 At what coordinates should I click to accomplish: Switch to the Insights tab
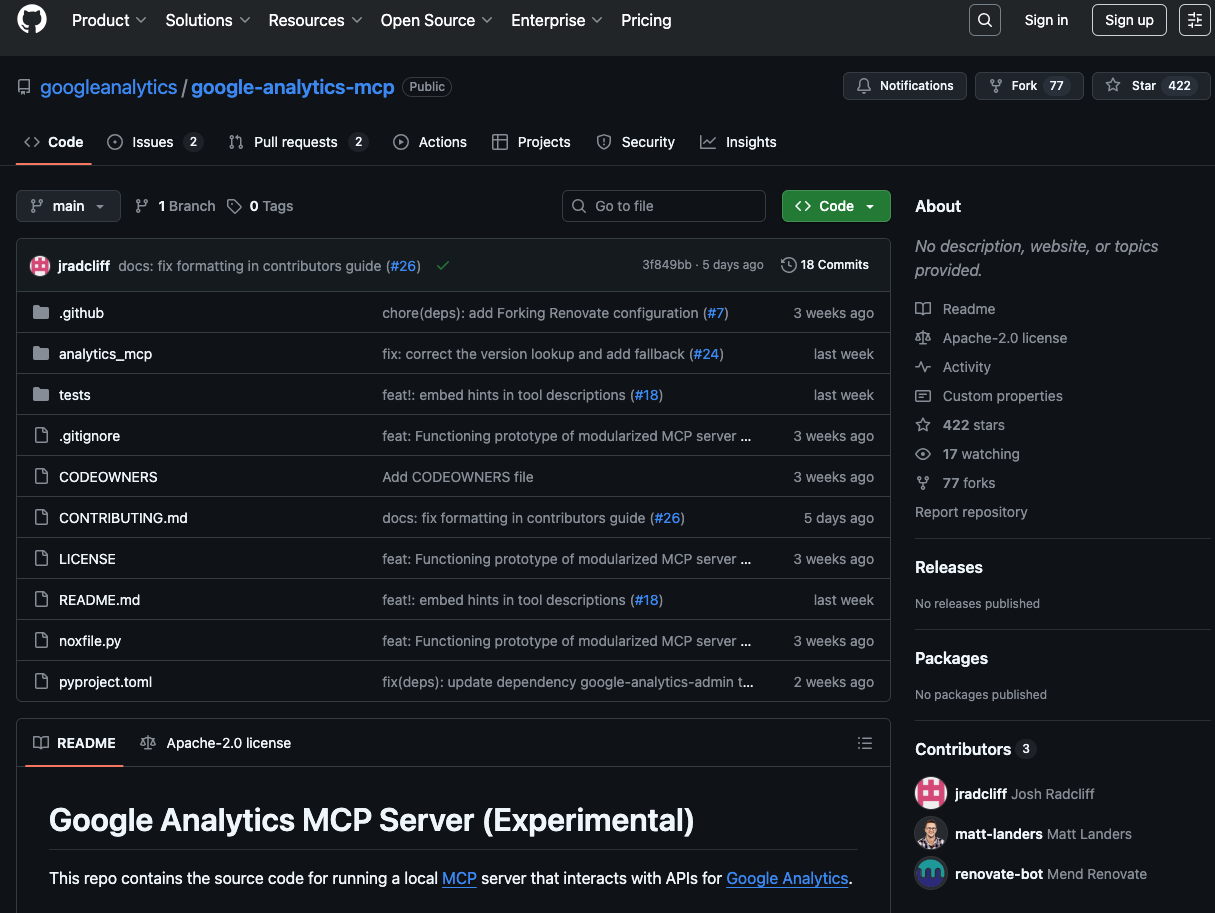(x=738, y=142)
